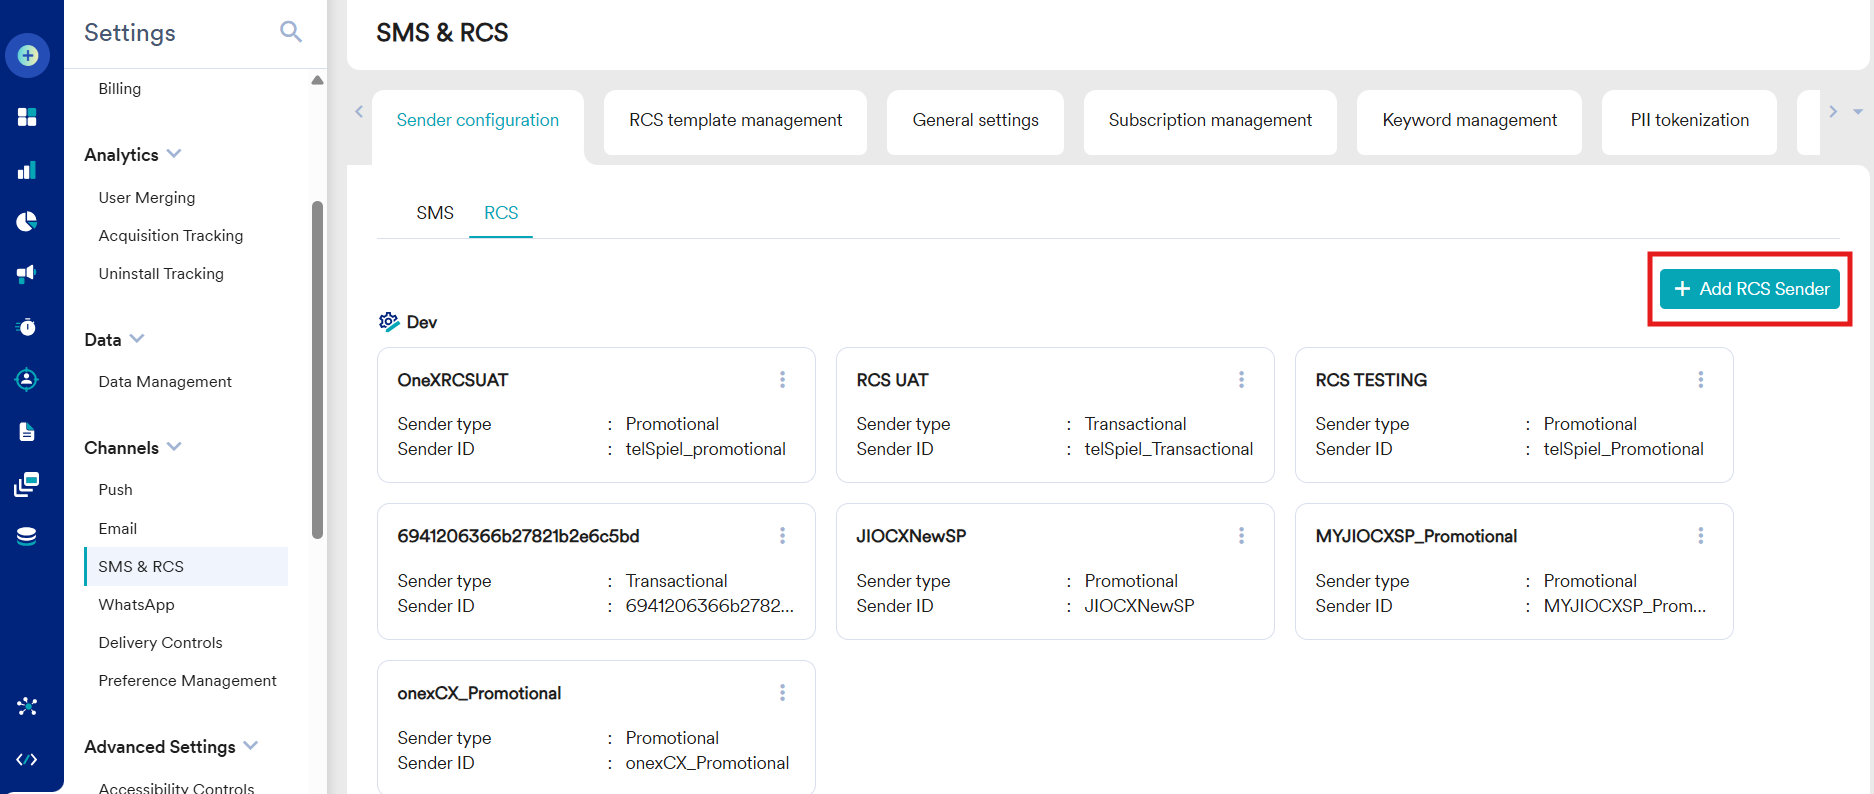Click the Add RCS Sender button
1874x794 pixels.
[1750, 289]
